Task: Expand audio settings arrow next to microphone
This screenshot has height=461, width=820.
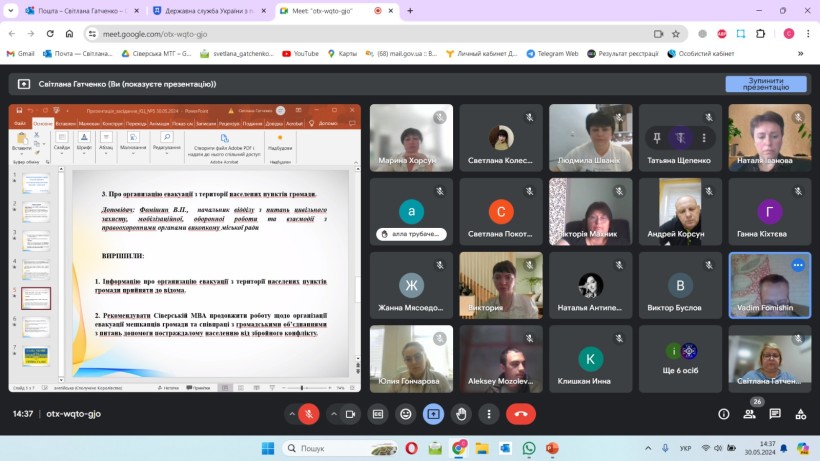Action: (291, 414)
